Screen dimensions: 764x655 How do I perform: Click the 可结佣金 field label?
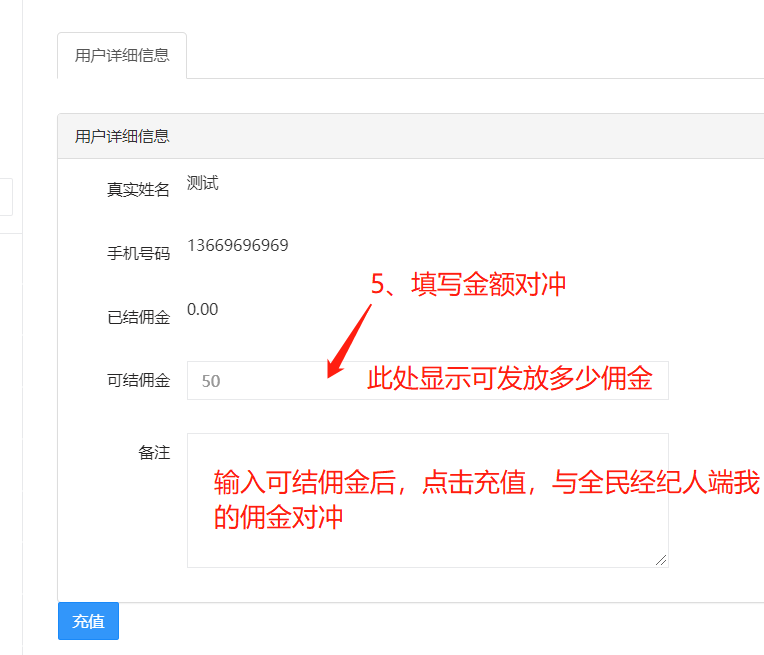[x=138, y=380]
